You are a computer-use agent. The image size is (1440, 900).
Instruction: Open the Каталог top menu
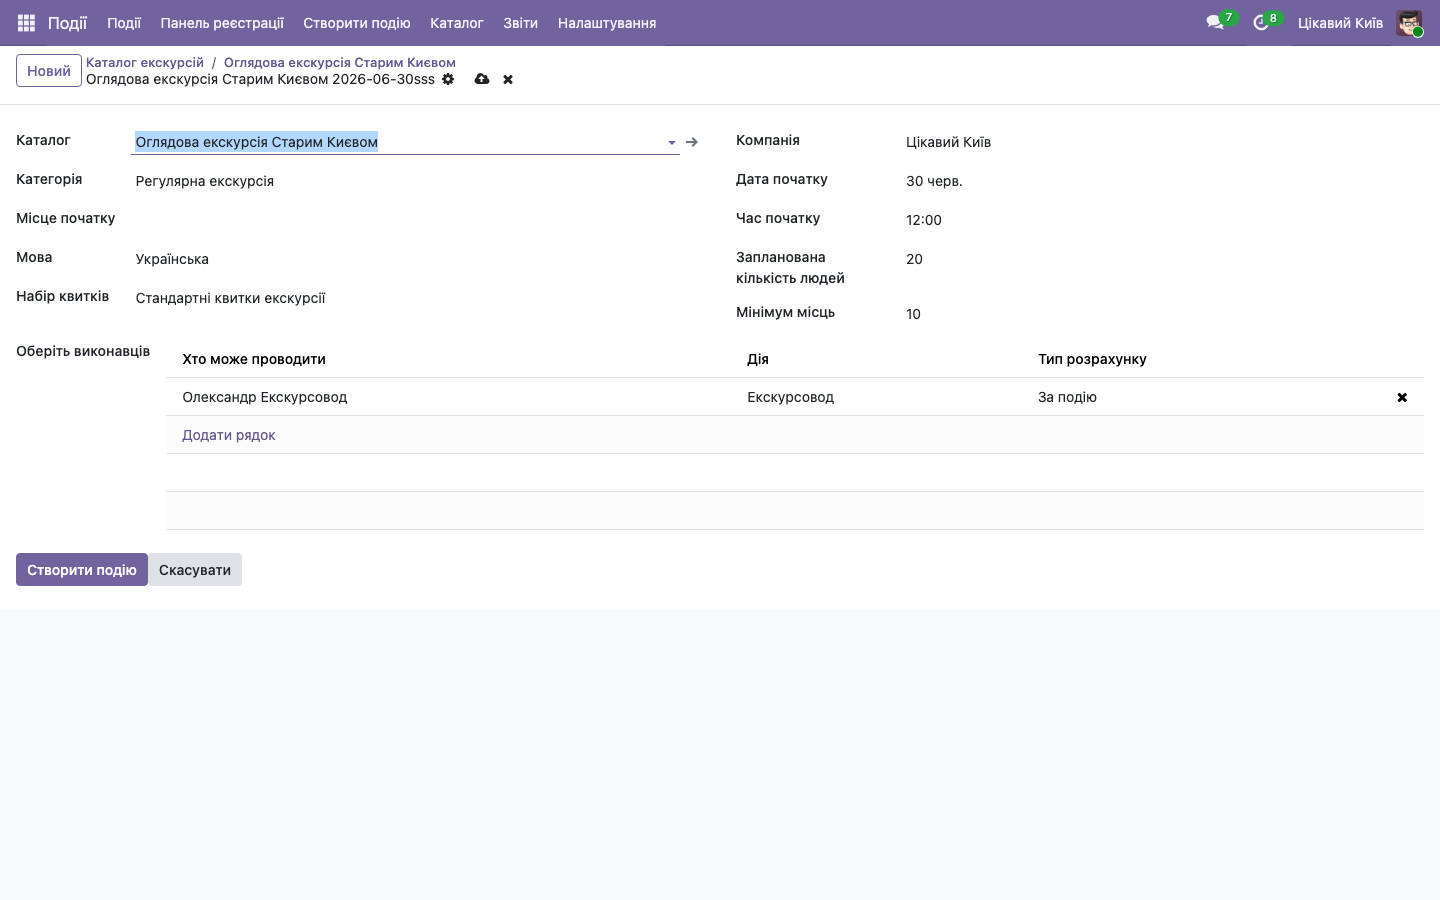(x=457, y=23)
